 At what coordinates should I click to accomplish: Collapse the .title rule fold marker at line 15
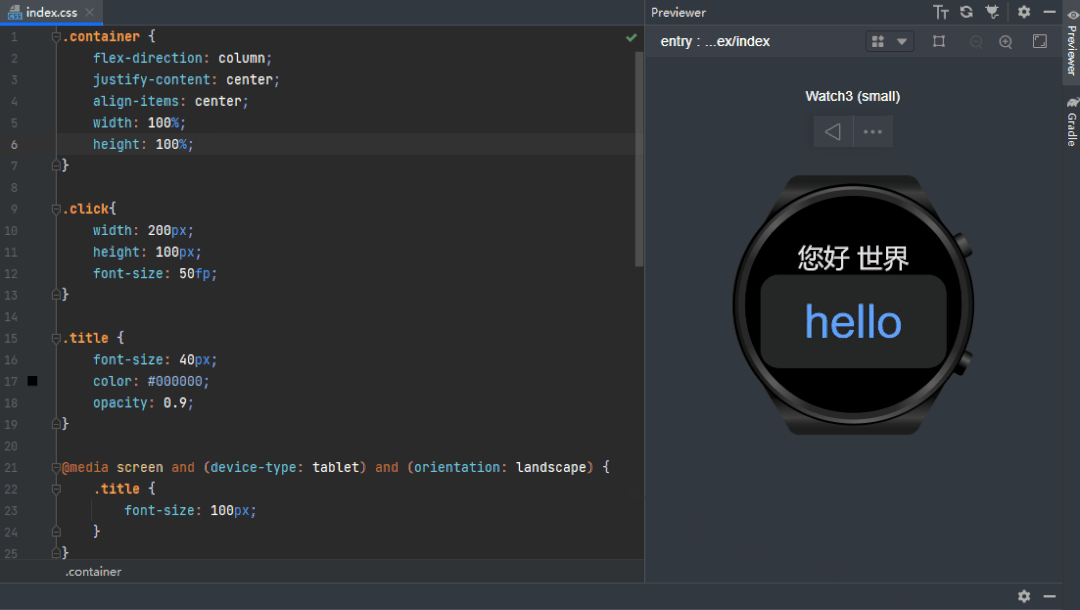pos(56,338)
